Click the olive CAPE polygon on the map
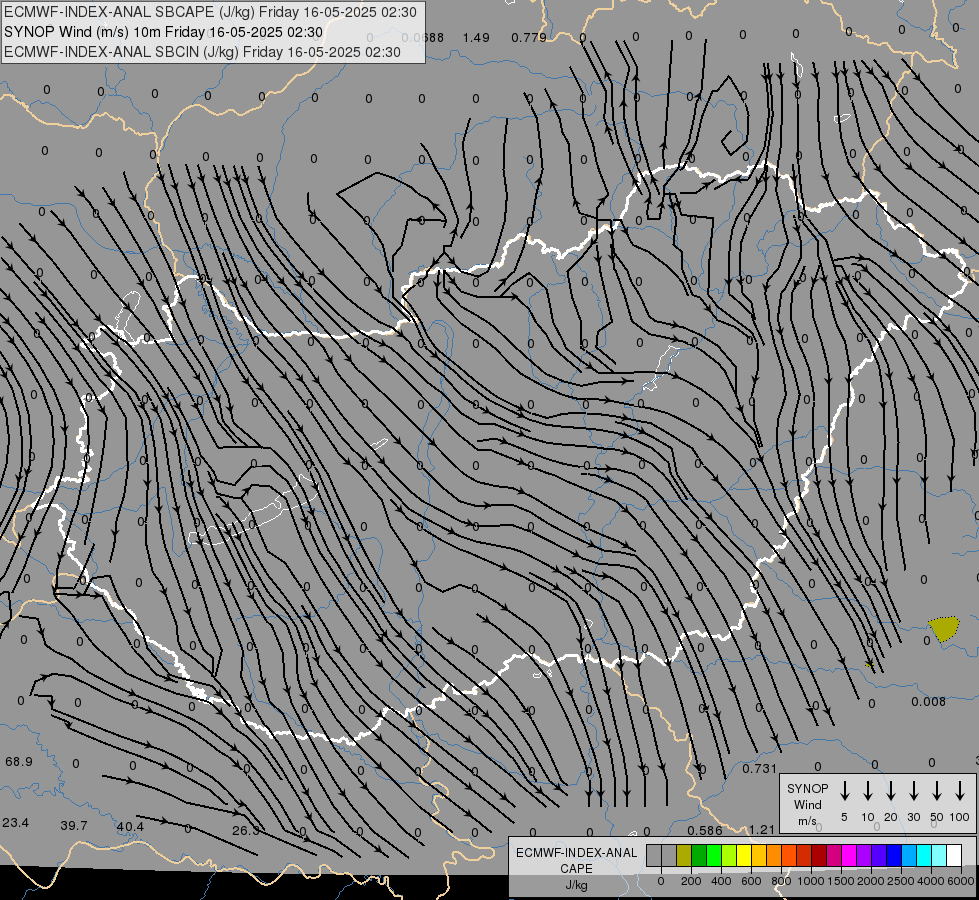Screen dimensions: 979x900 pos(944,628)
